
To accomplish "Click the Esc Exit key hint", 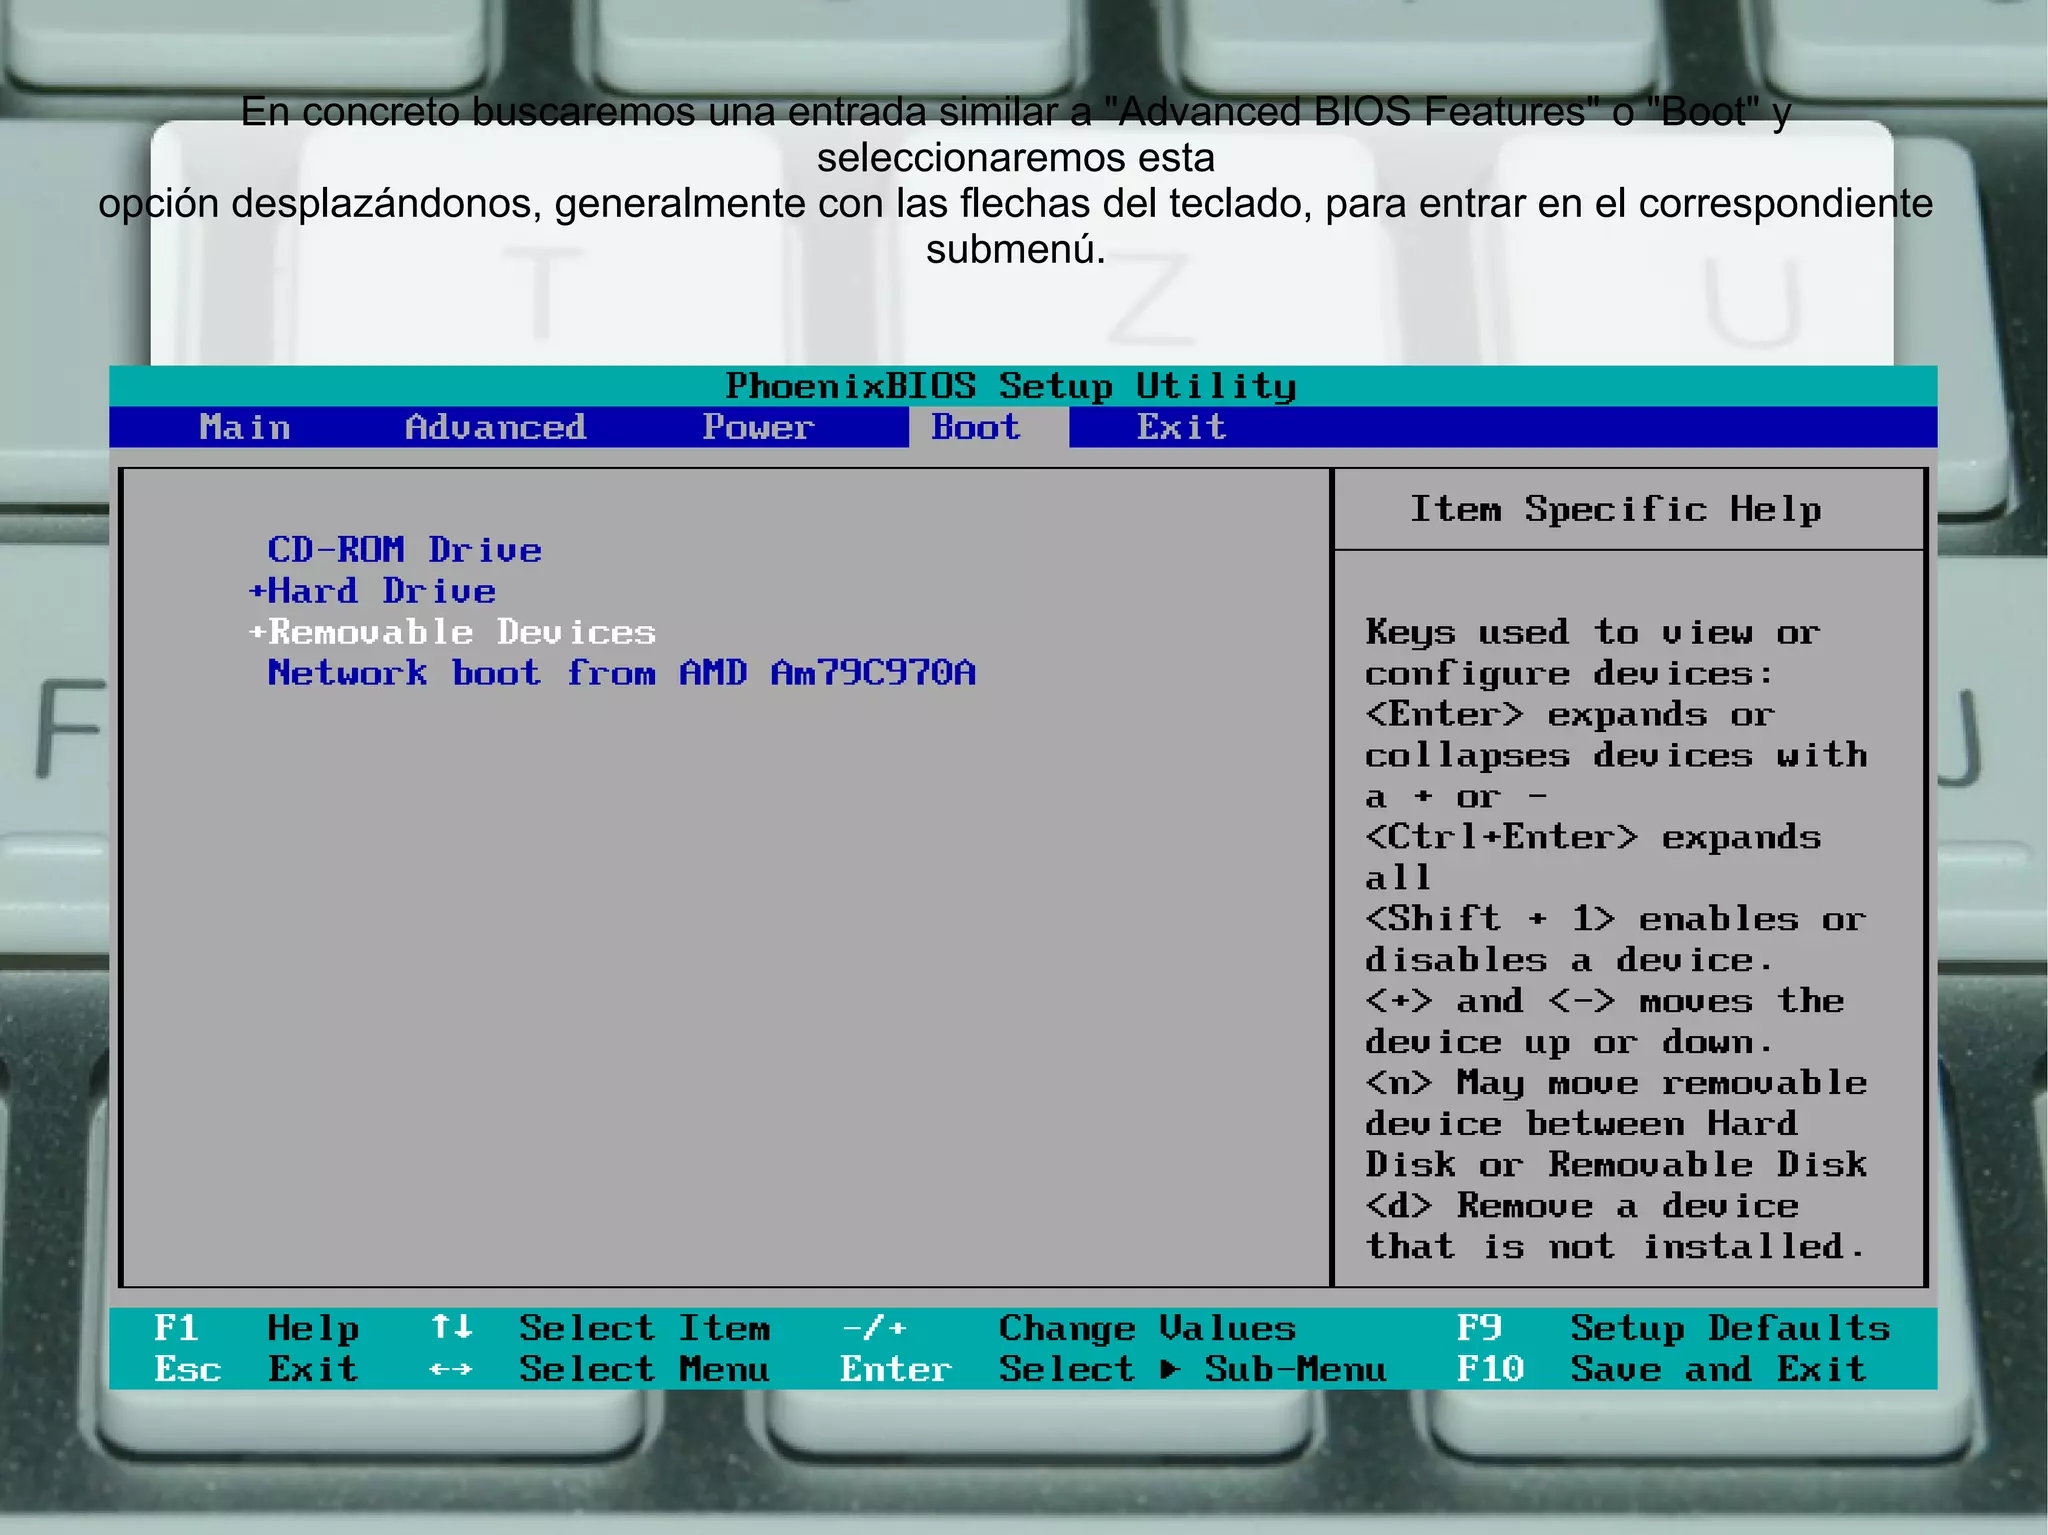I will coord(256,1369).
